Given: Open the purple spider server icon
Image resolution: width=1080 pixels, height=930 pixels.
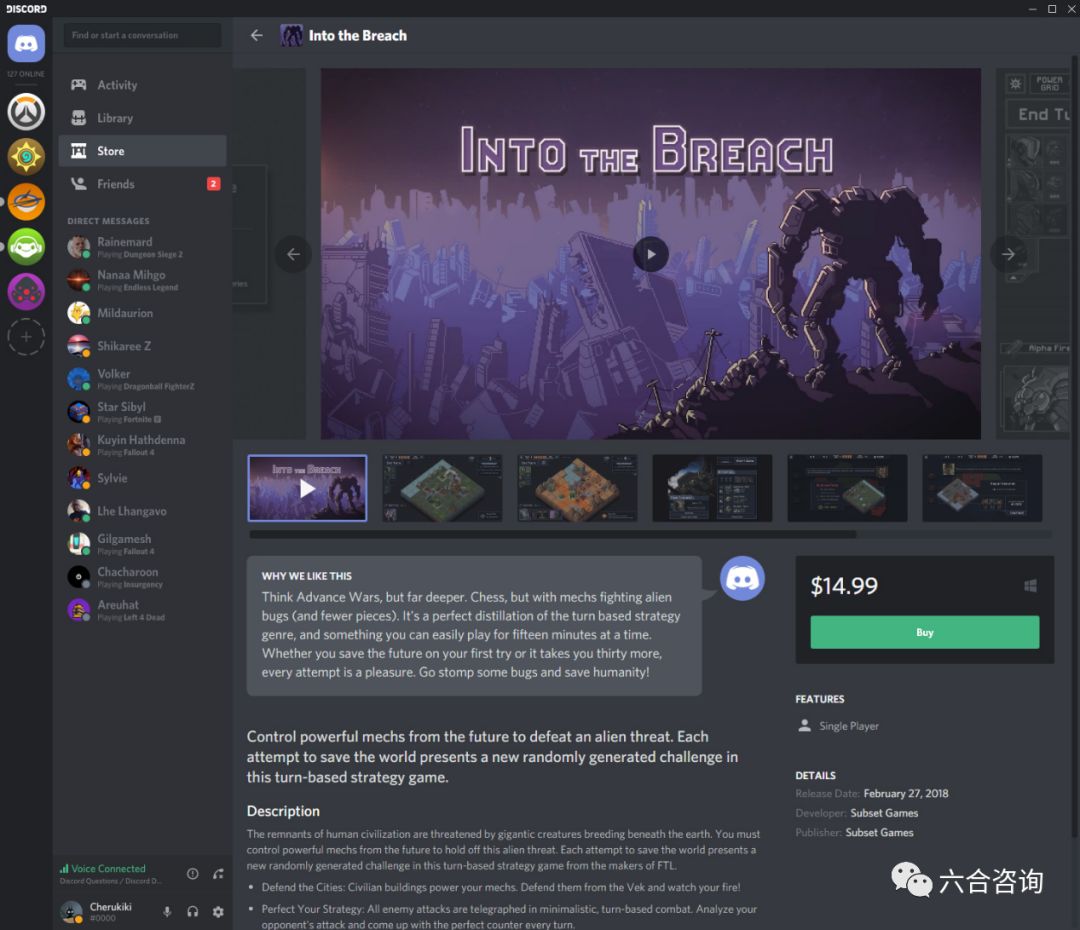Looking at the screenshot, I should click(26, 291).
